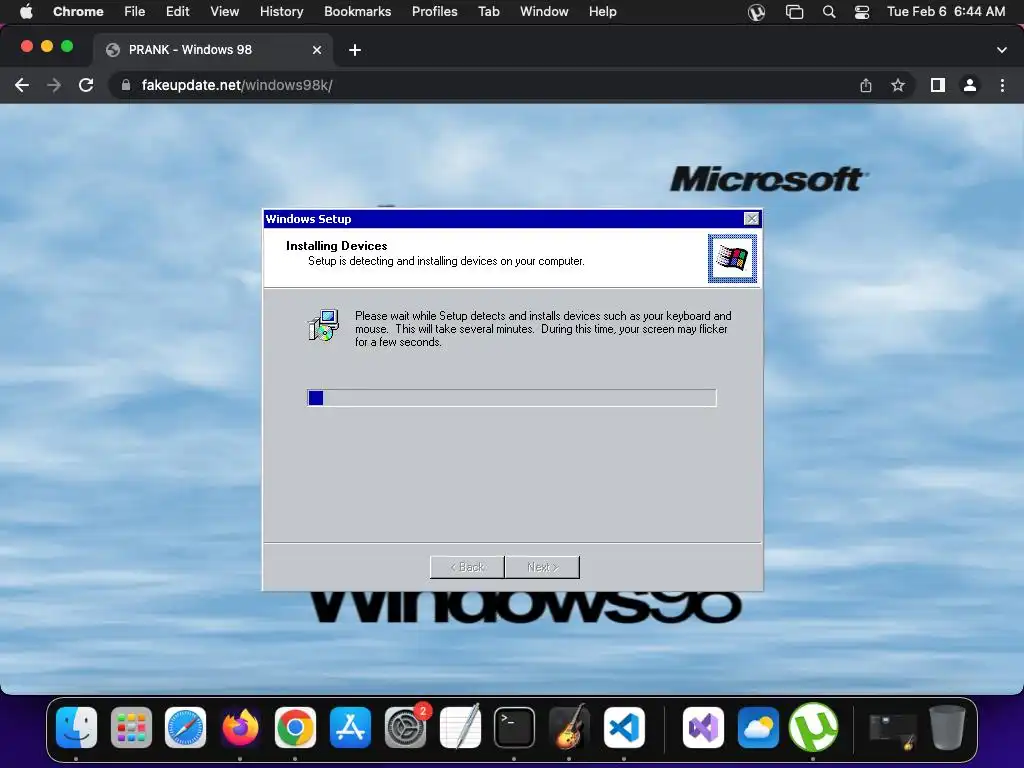The width and height of the screenshot is (1024, 768).
Task: Open the History menu
Action: coord(281,12)
